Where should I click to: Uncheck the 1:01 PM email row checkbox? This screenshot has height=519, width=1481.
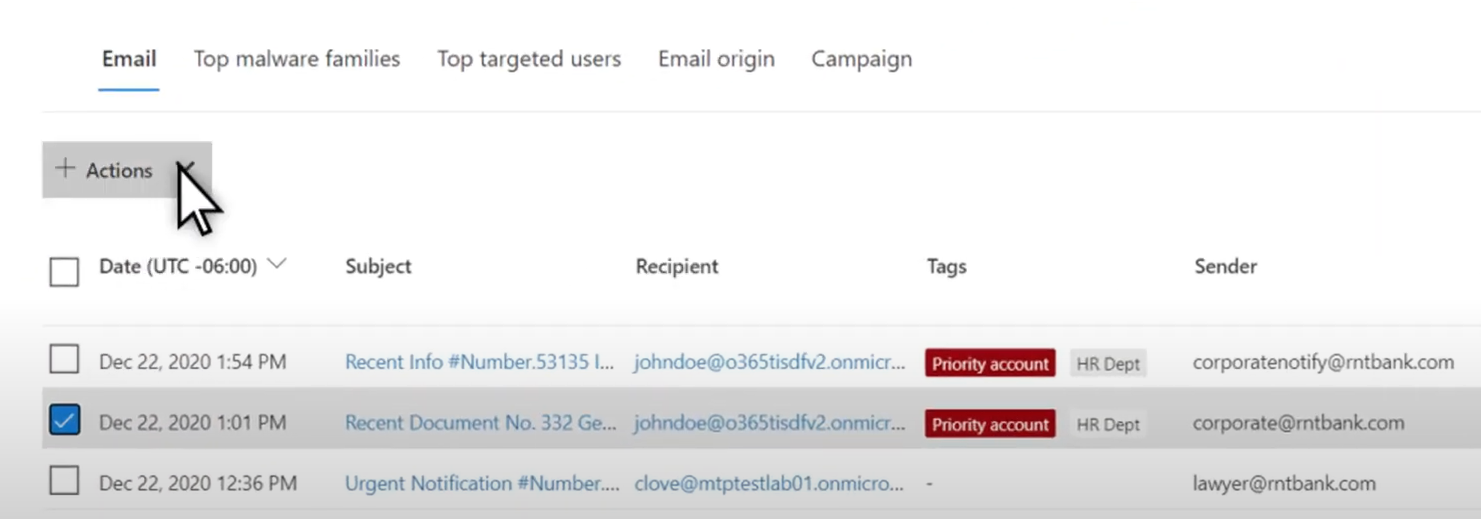(x=64, y=420)
